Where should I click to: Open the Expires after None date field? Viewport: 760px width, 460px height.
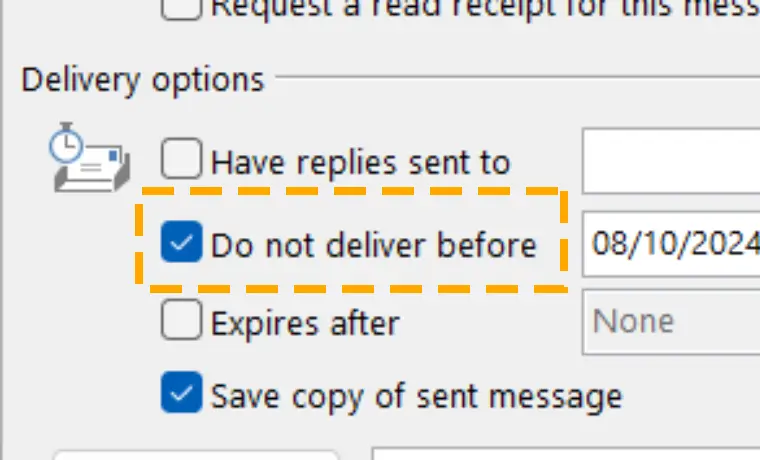[x=671, y=322]
